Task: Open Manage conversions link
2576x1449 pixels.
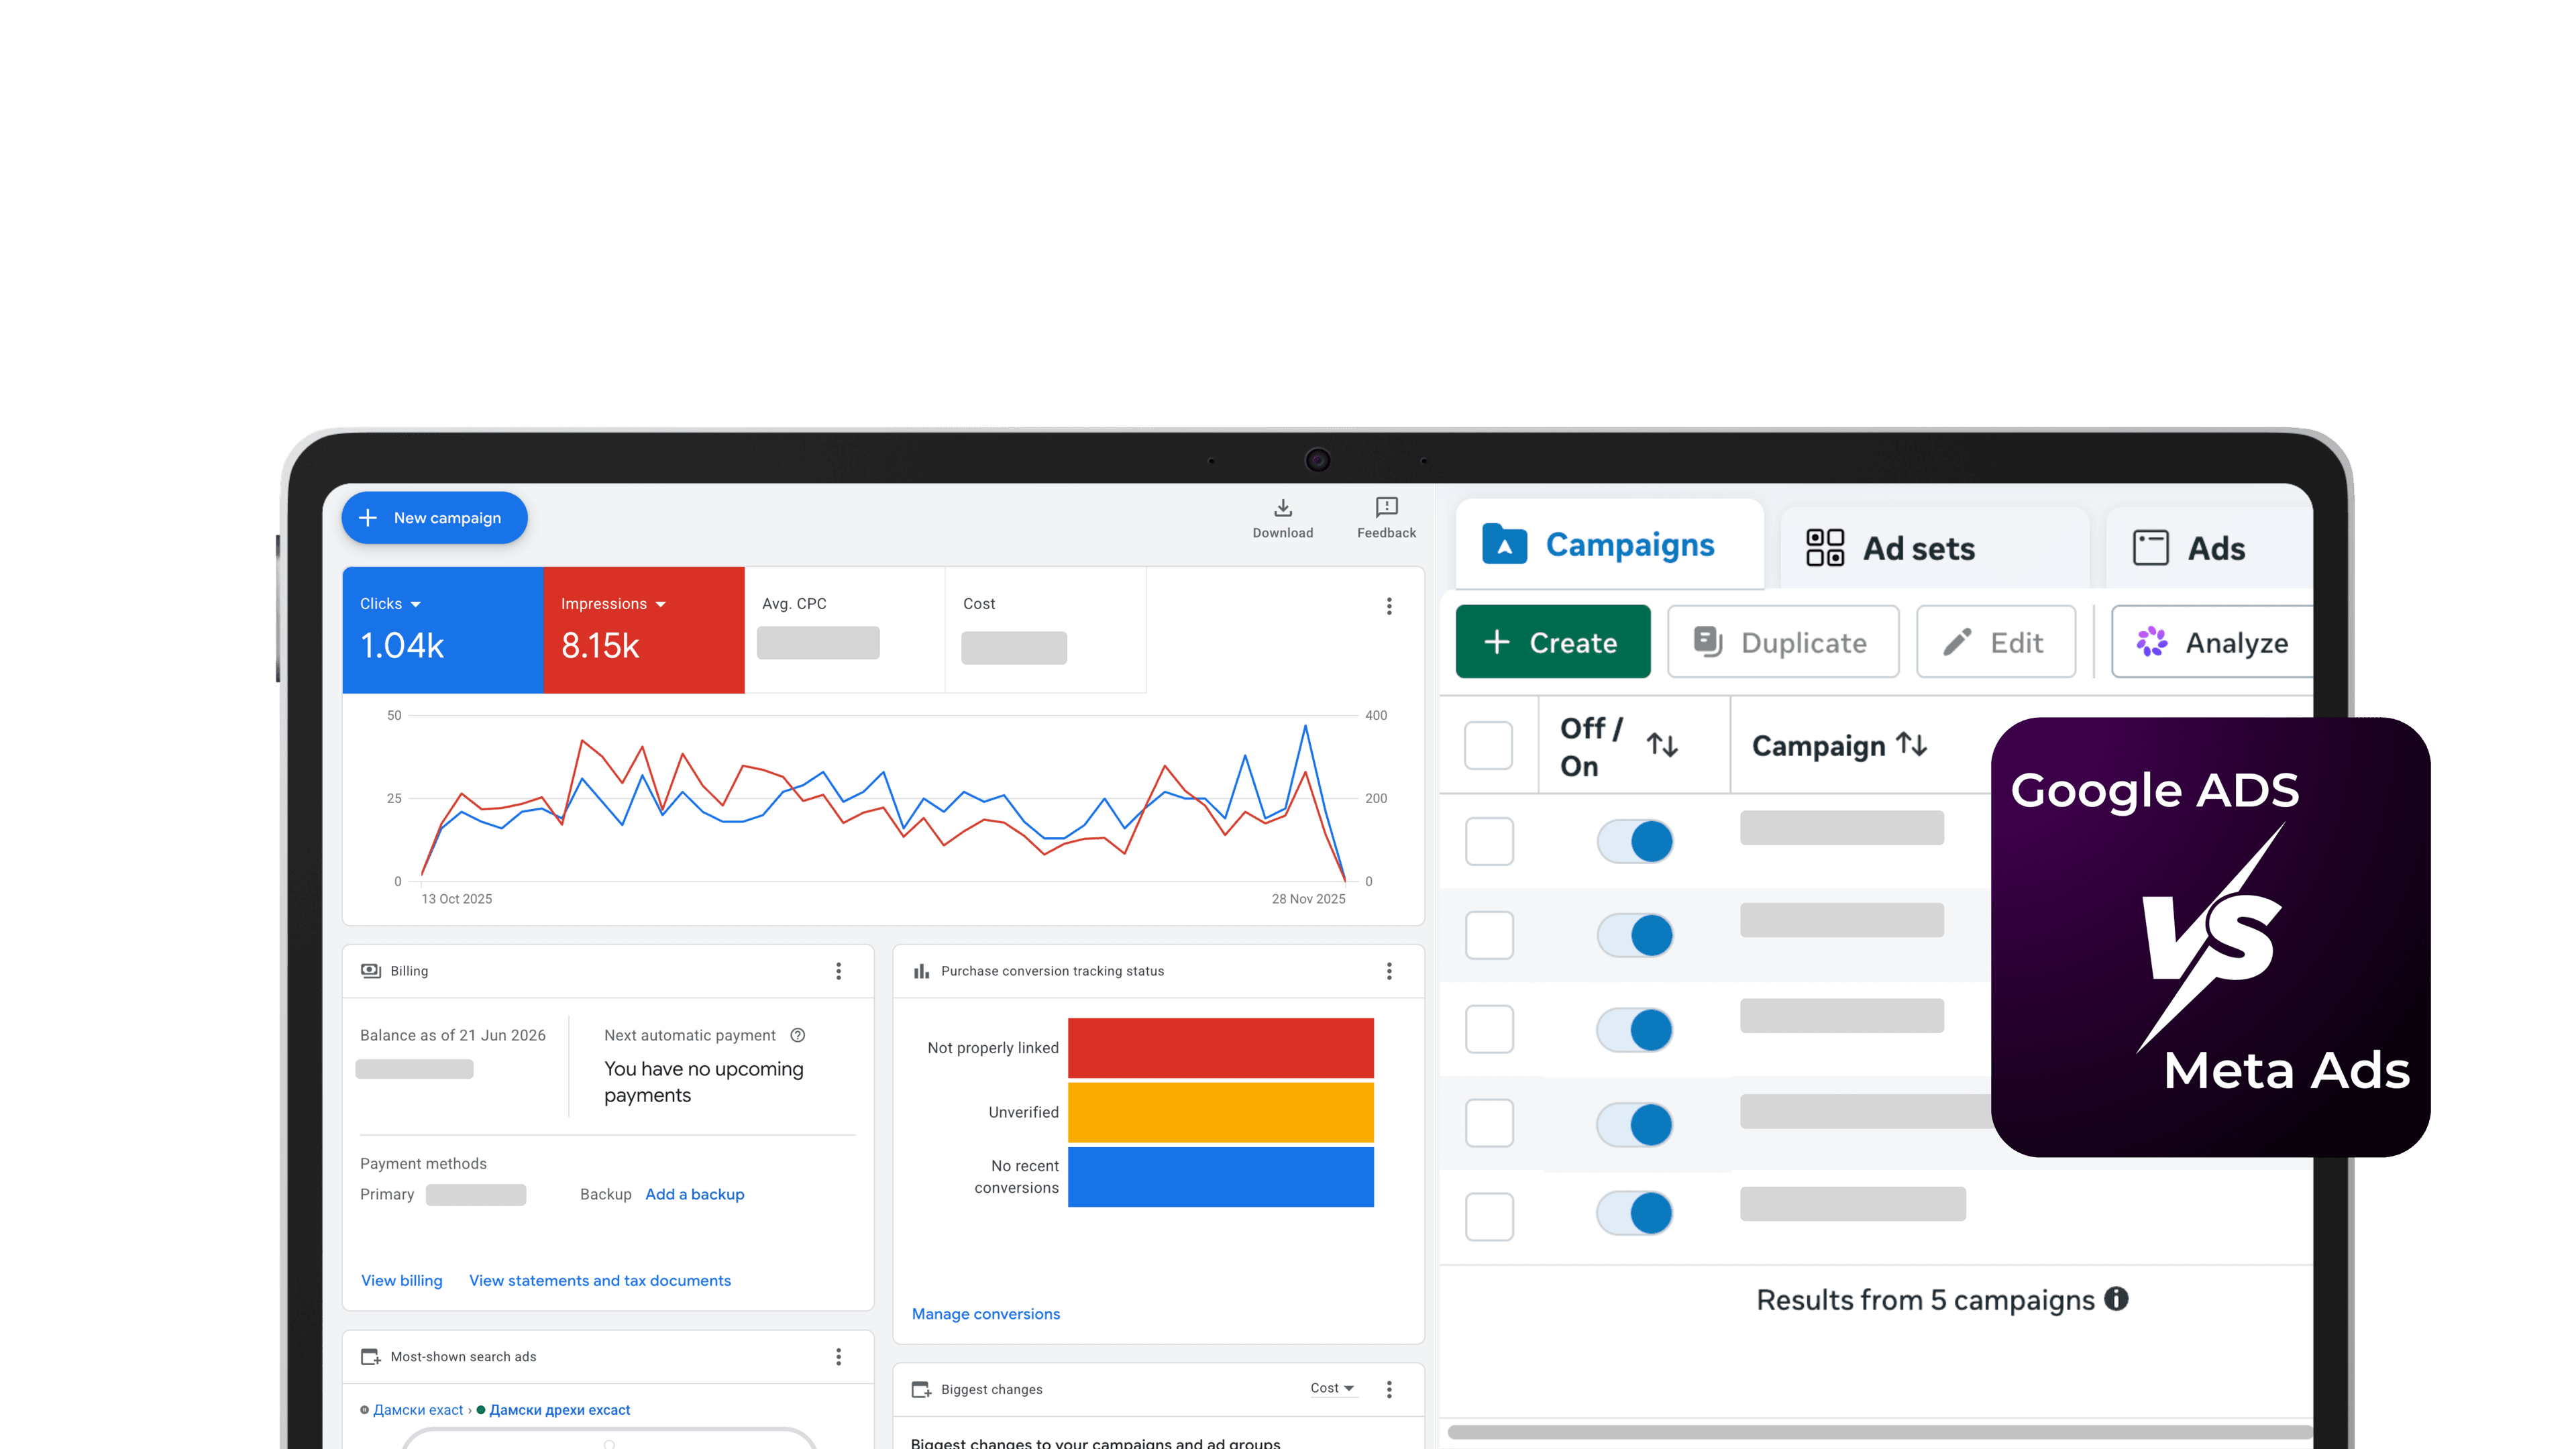Action: [985, 1314]
